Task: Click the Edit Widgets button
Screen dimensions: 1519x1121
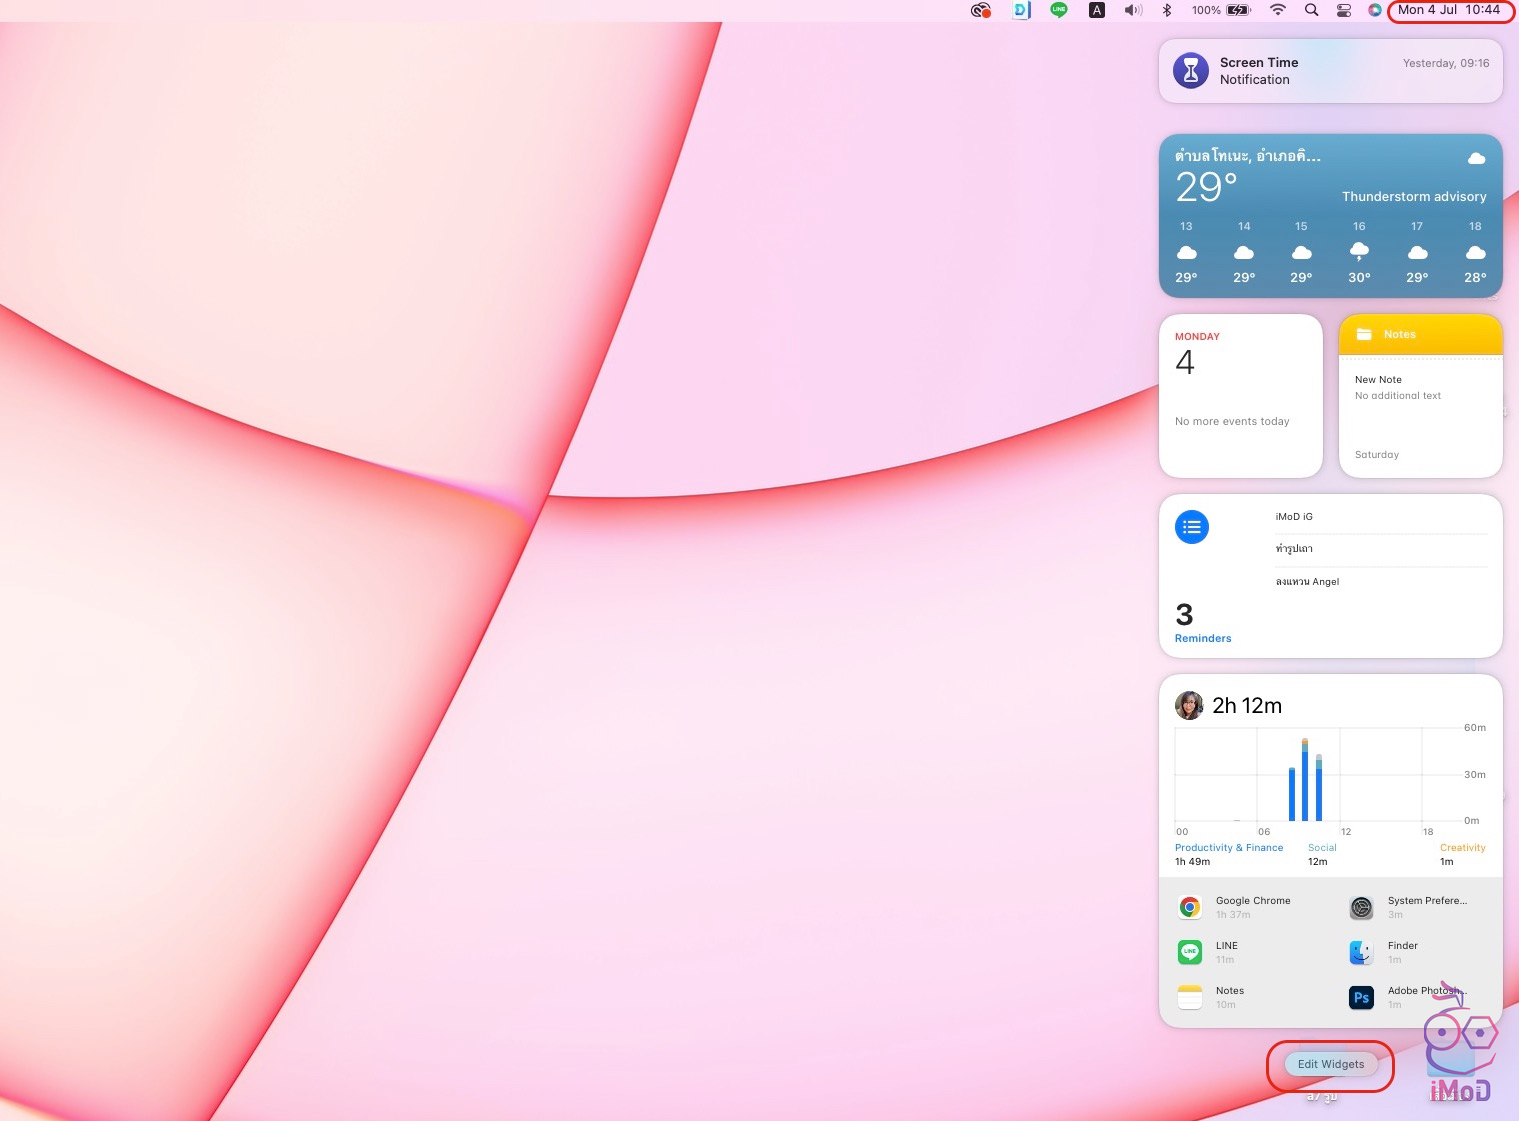Action: pos(1330,1064)
